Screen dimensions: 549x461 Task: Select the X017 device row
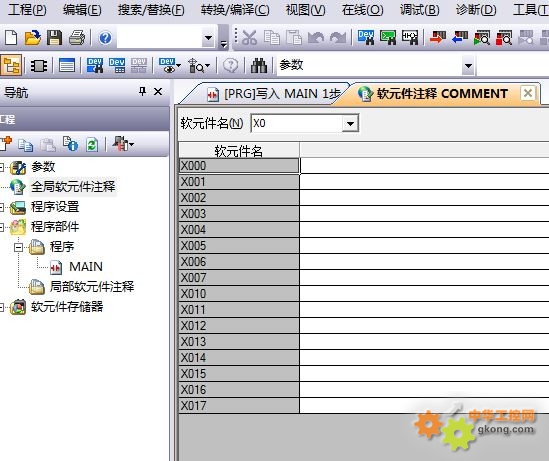(x=239, y=406)
